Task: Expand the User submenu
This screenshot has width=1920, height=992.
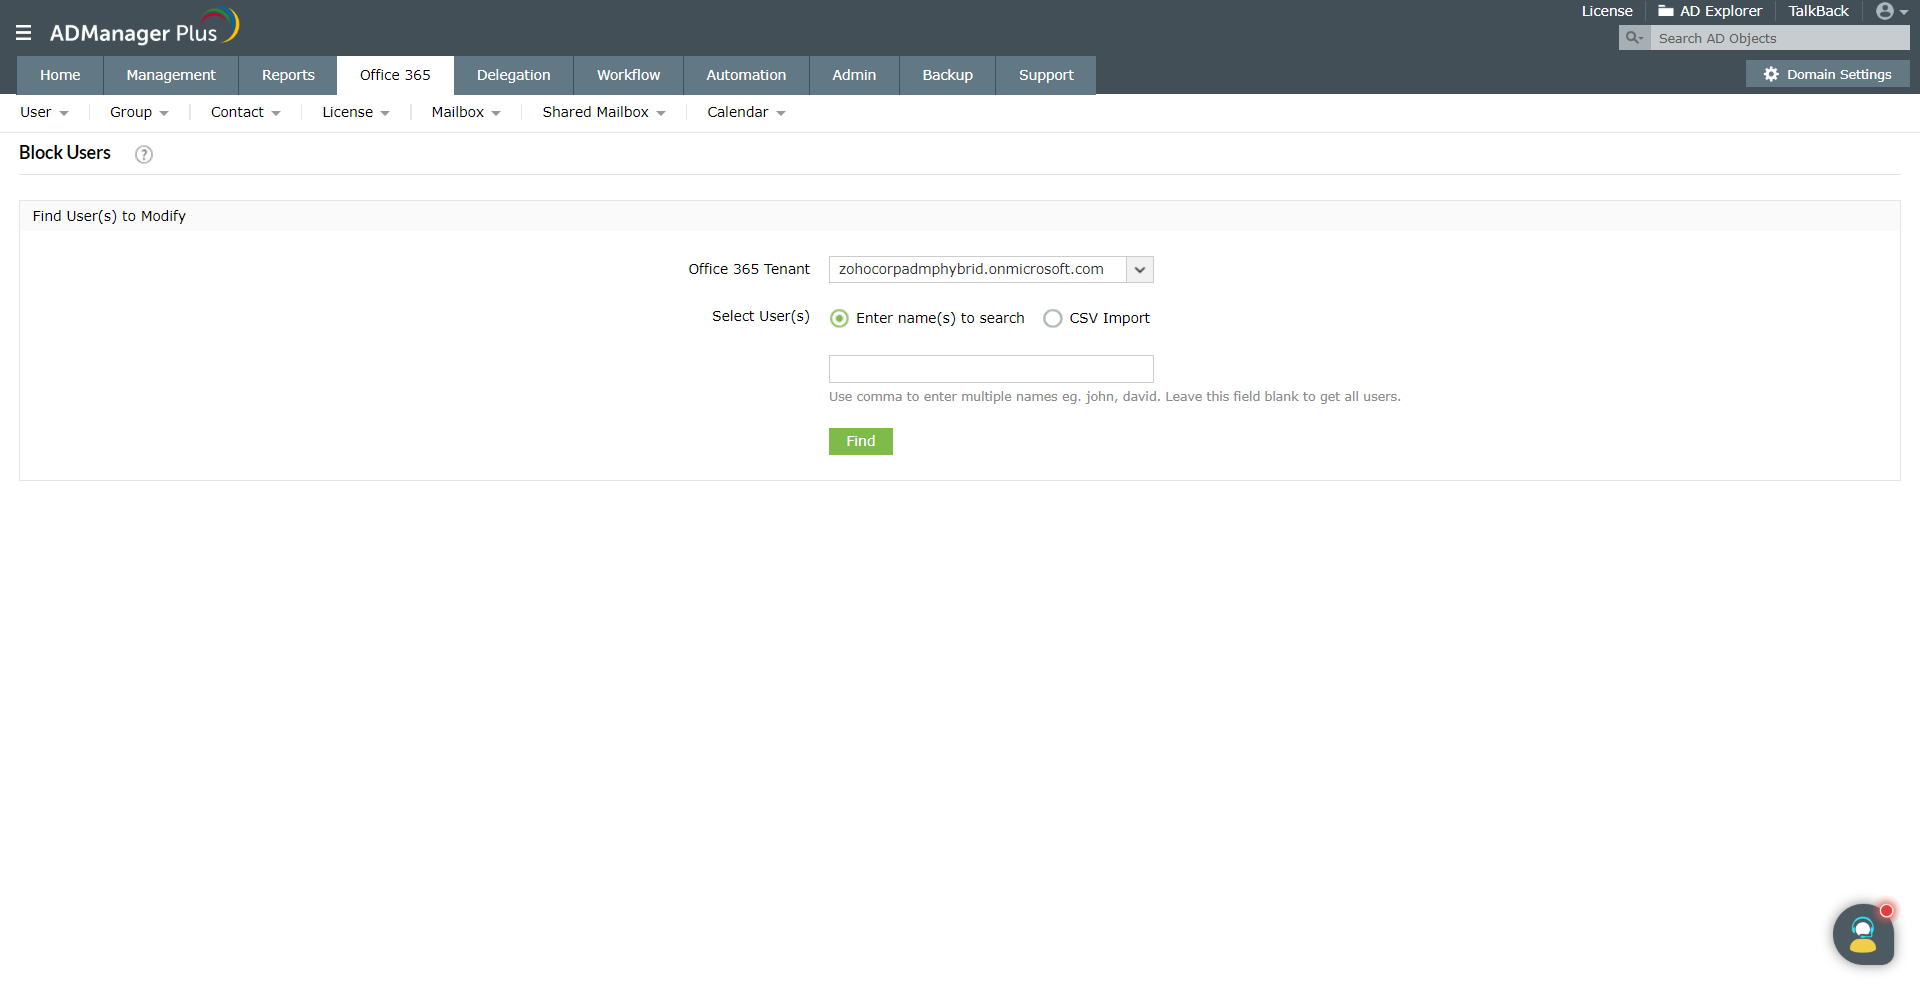Action: (x=44, y=112)
